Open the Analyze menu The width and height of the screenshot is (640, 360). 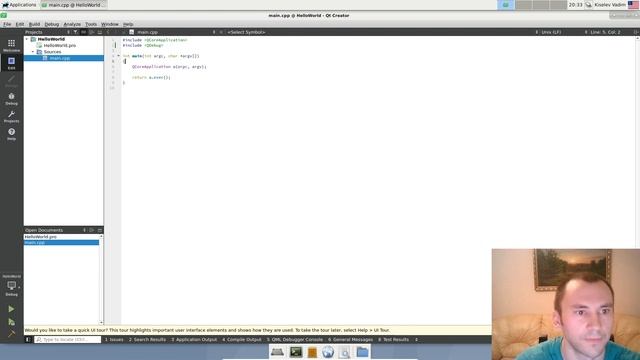tap(72, 24)
